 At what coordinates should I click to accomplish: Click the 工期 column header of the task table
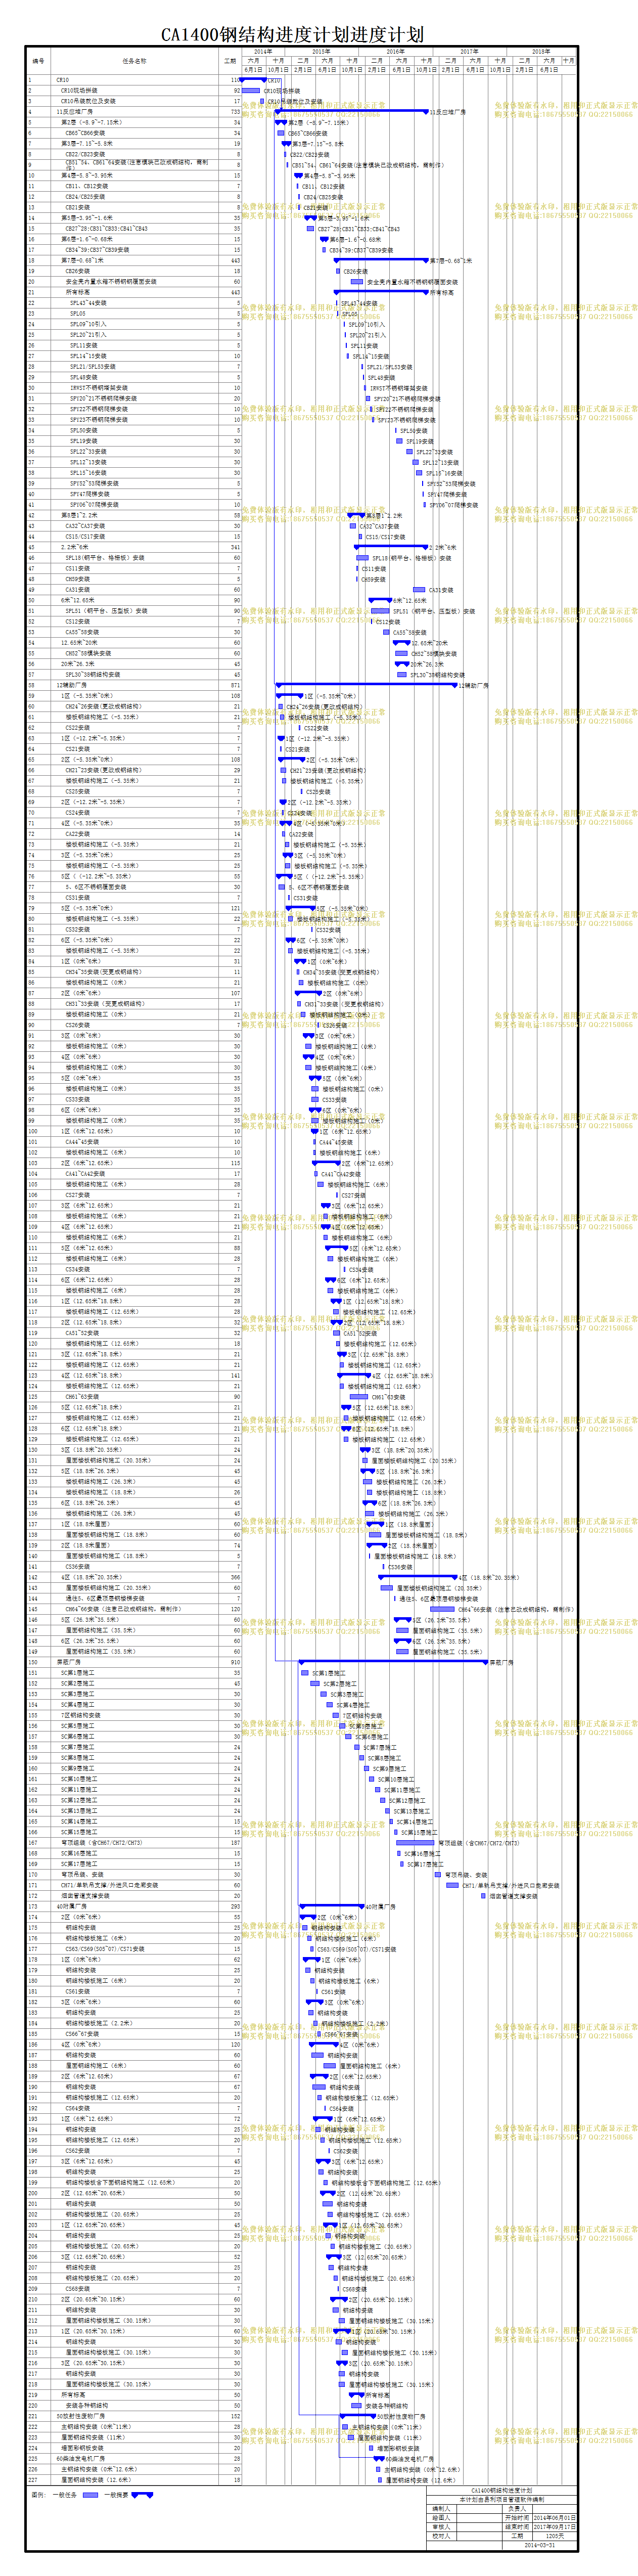click(231, 61)
